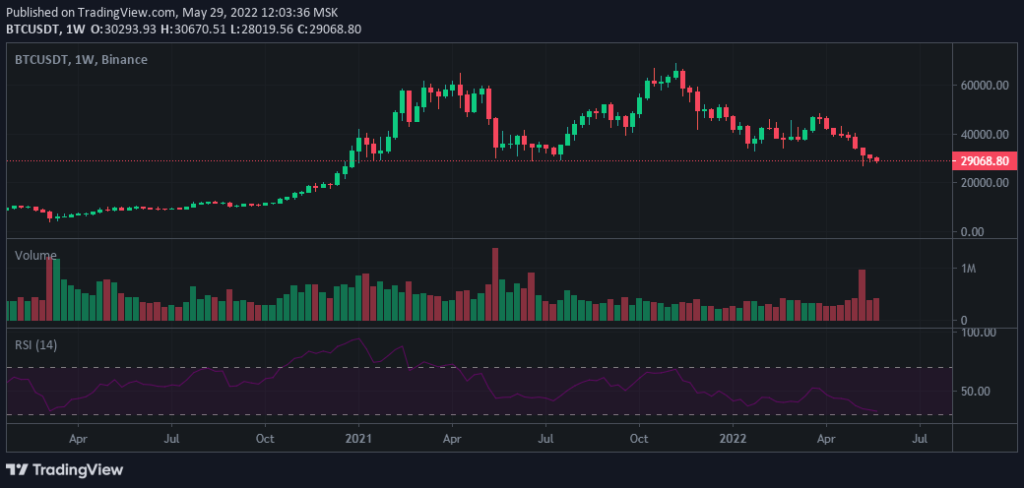Click the 2022 time axis label

click(733, 437)
